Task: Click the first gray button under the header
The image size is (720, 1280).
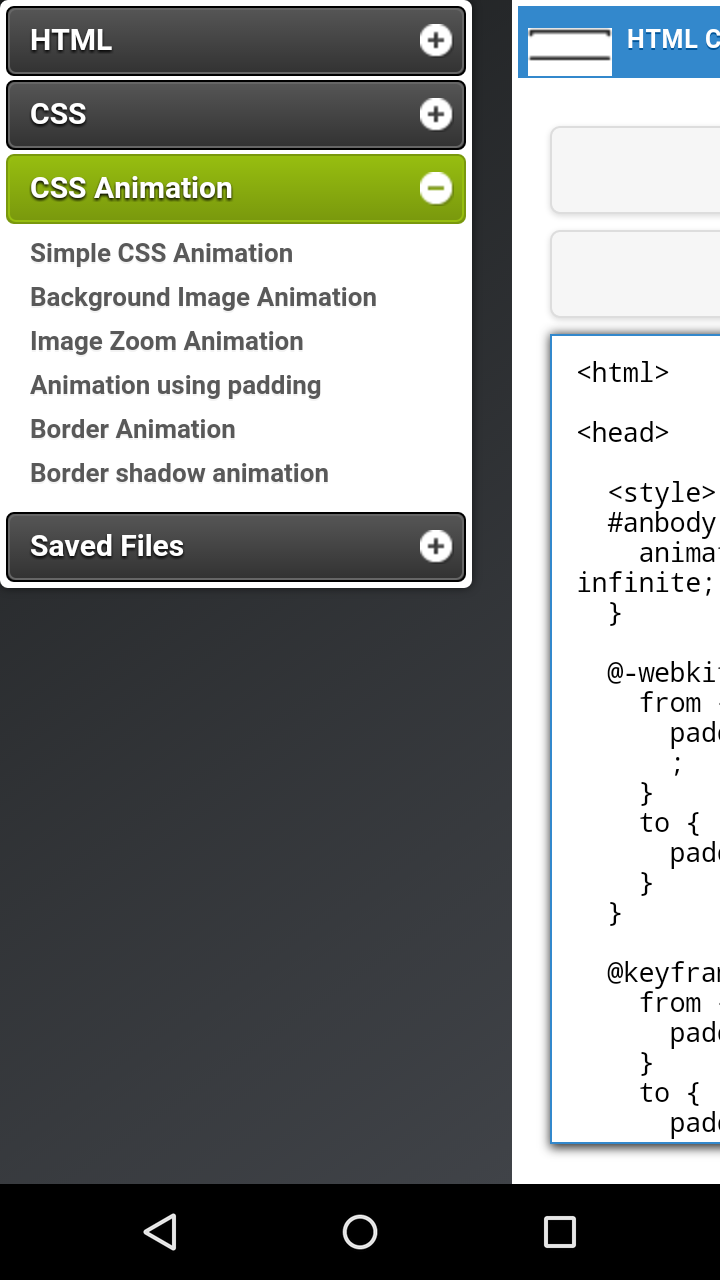Action: [x=650, y=170]
